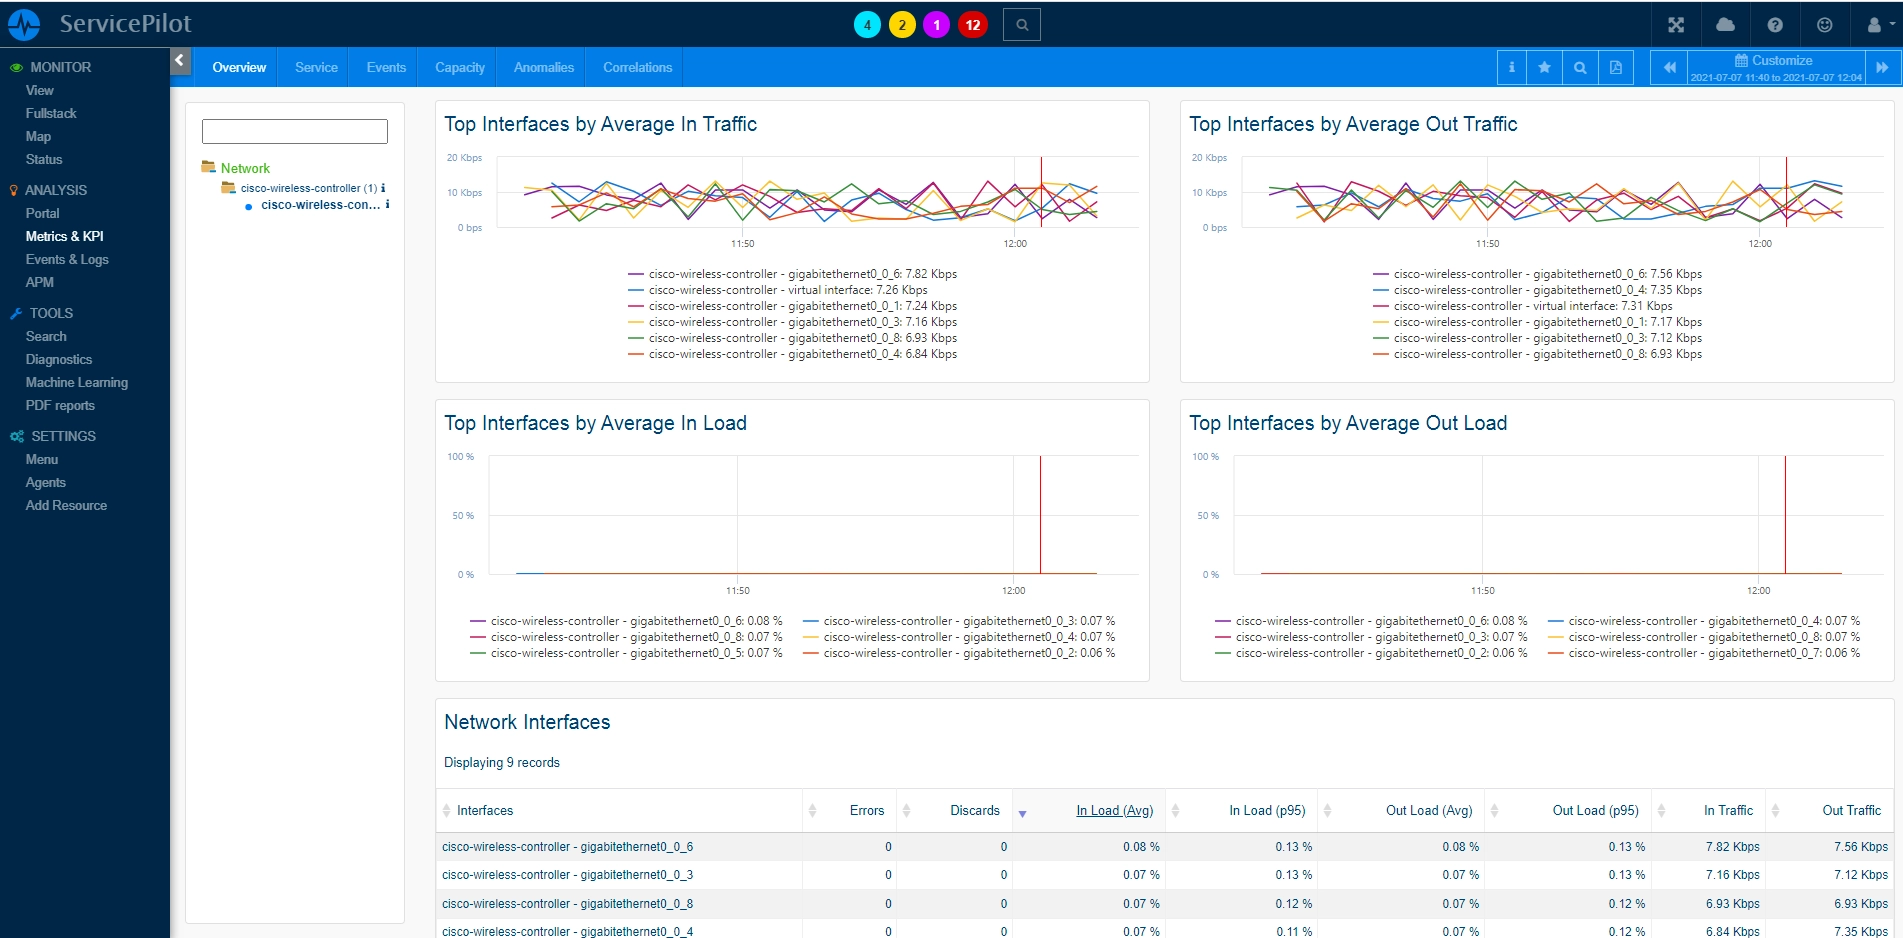Open Events & Logs in the sidebar
Image resolution: width=1903 pixels, height=938 pixels.
point(67,259)
